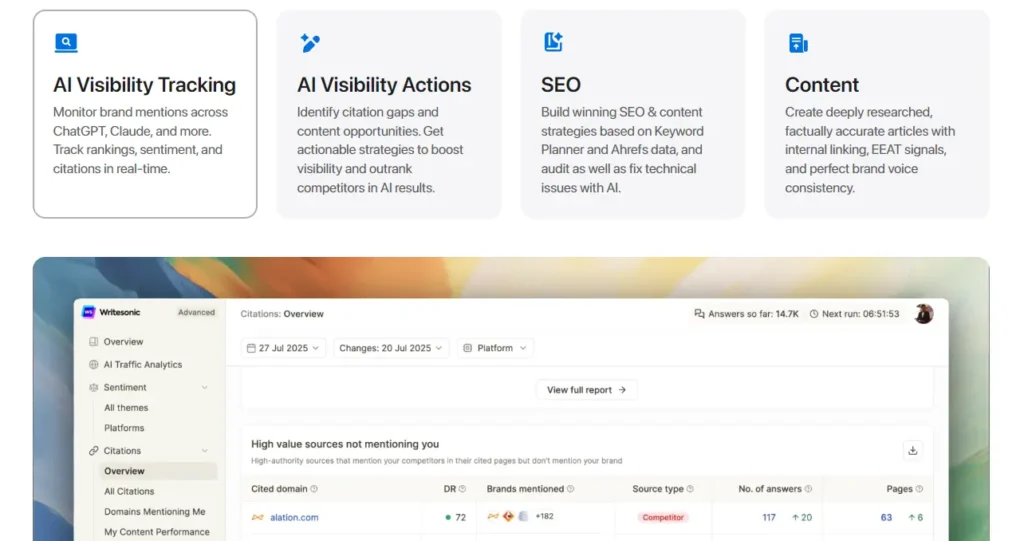Click the SEO chart sparkle icon

point(553,42)
